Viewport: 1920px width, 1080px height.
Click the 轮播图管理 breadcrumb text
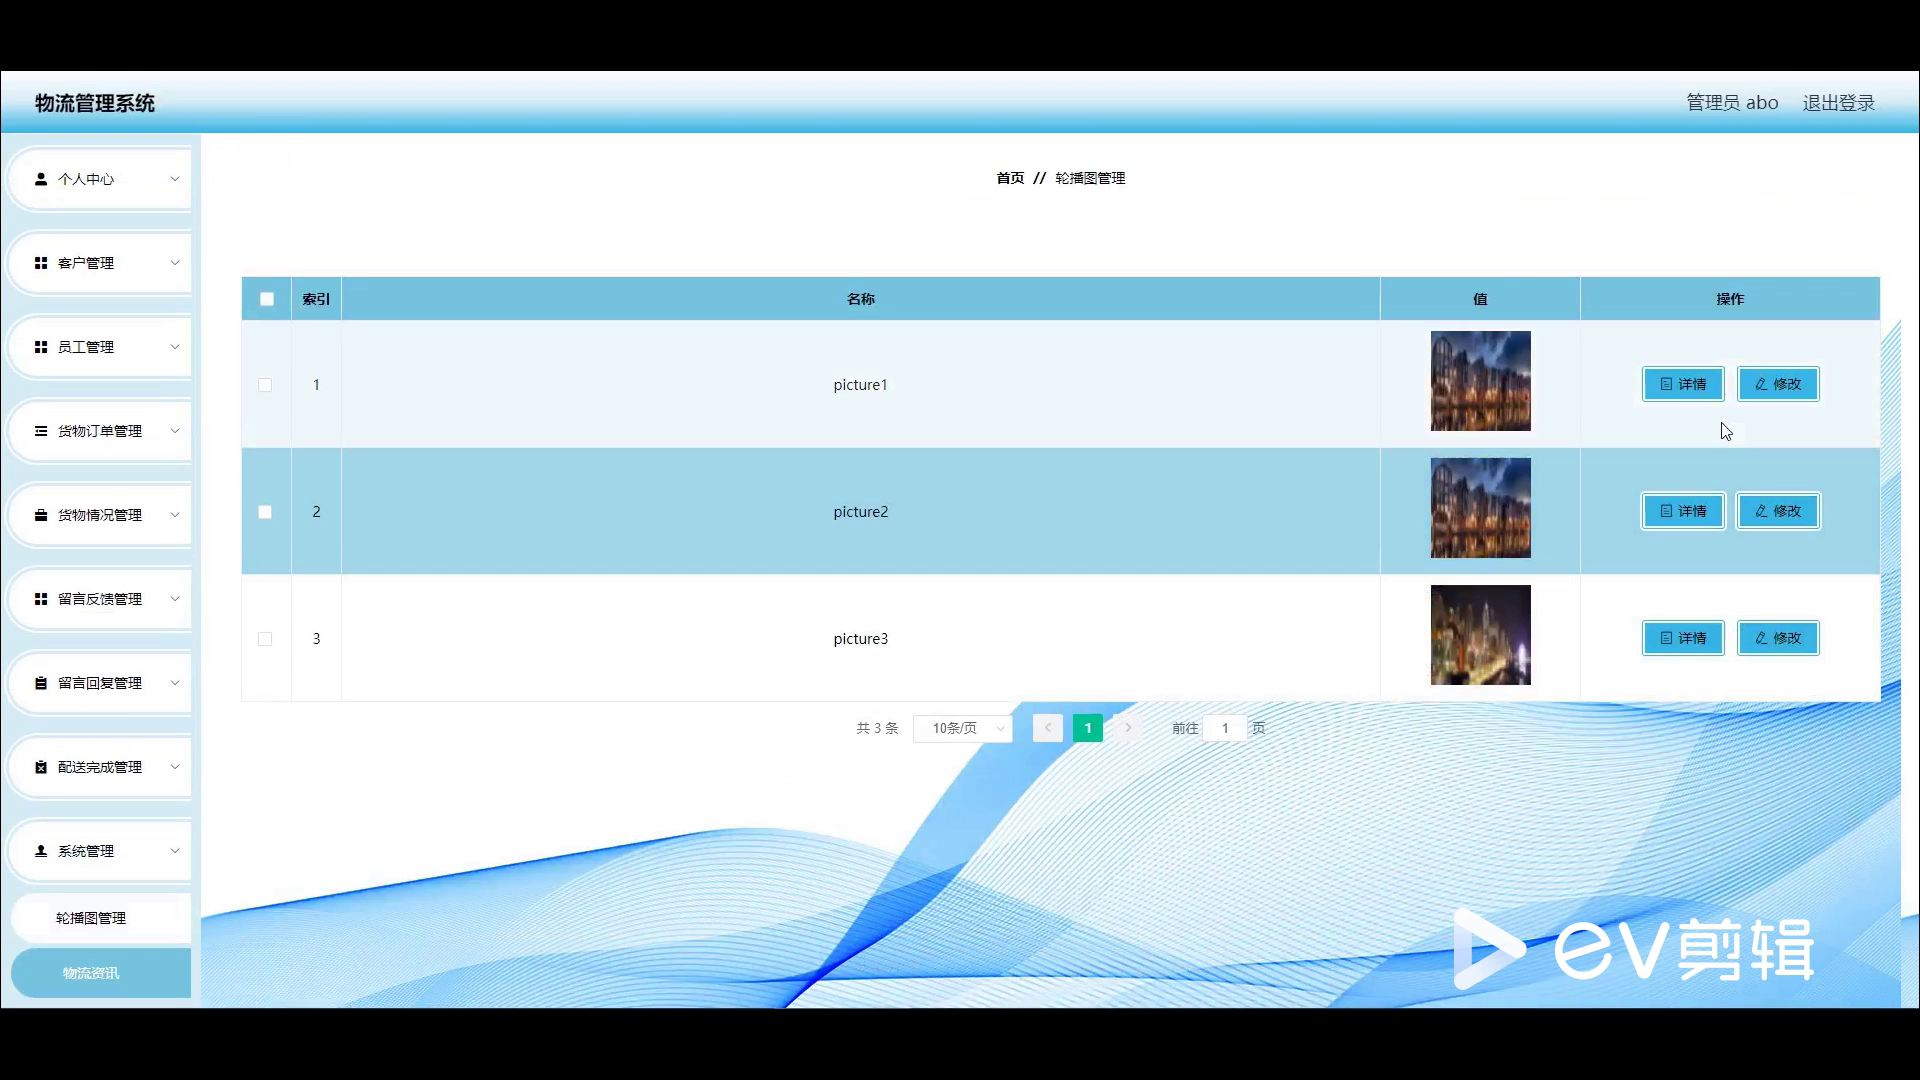click(x=1090, y=178)
